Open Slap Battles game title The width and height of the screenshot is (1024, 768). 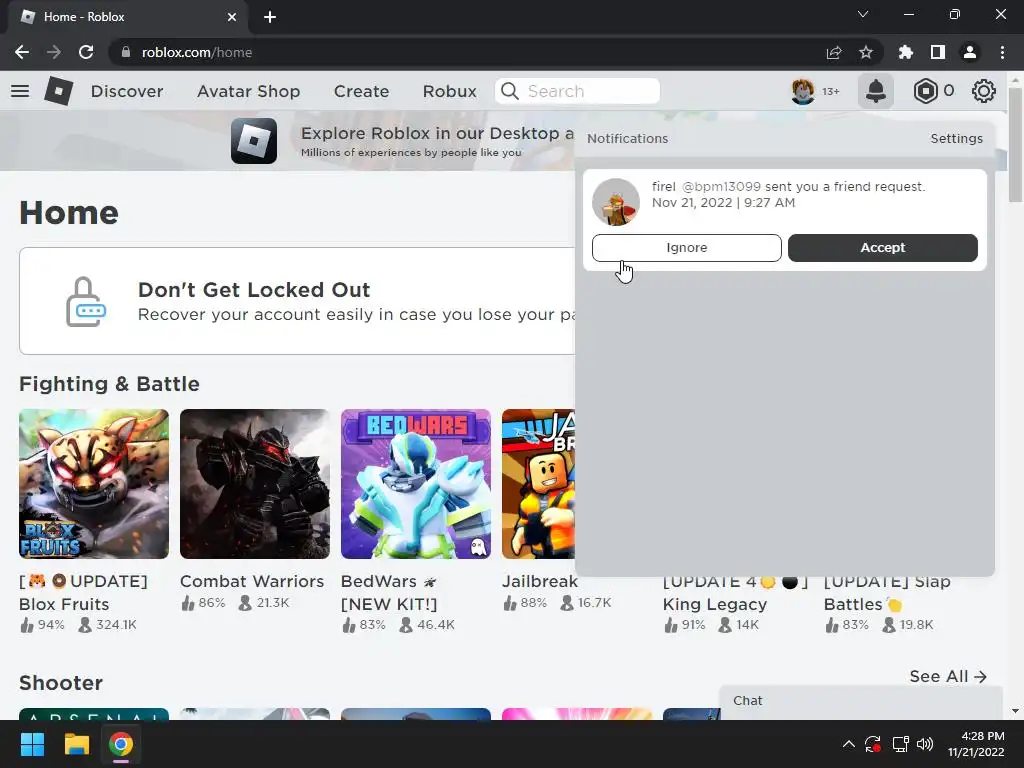coord(887,593)
